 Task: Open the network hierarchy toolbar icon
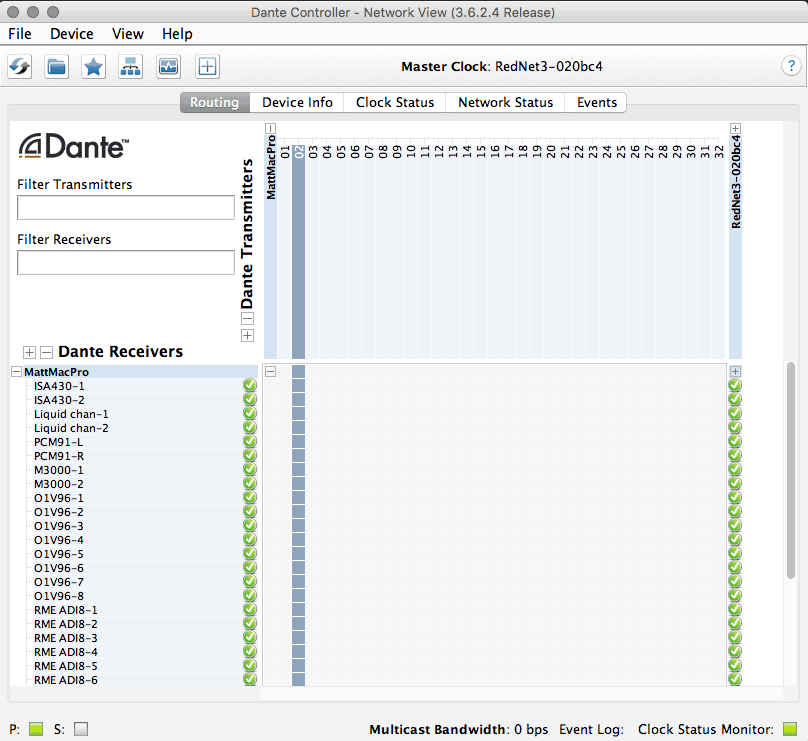pos(130,66)
